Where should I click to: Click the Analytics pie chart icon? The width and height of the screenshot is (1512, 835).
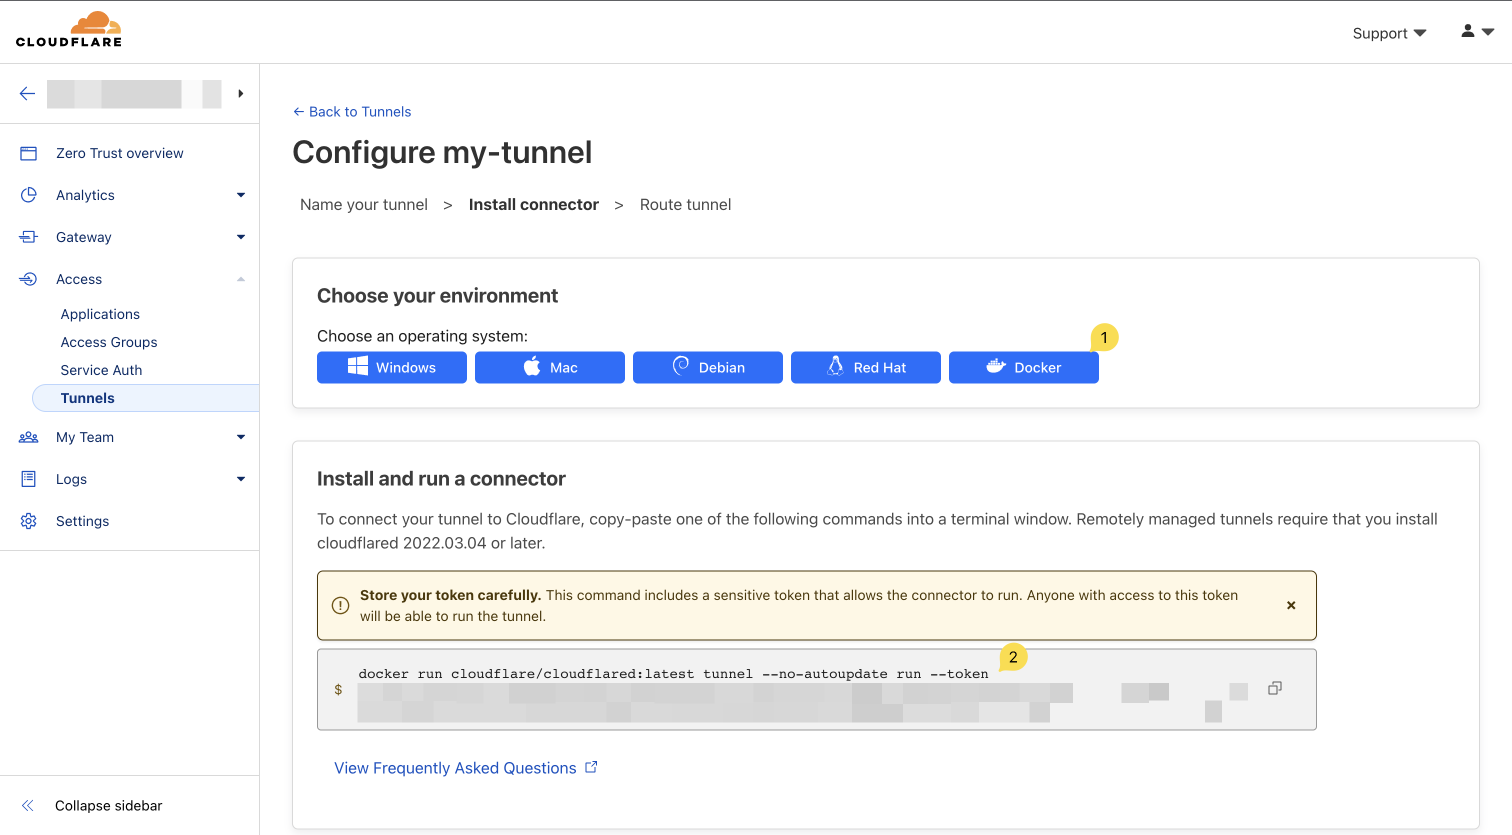pos(28,195)
